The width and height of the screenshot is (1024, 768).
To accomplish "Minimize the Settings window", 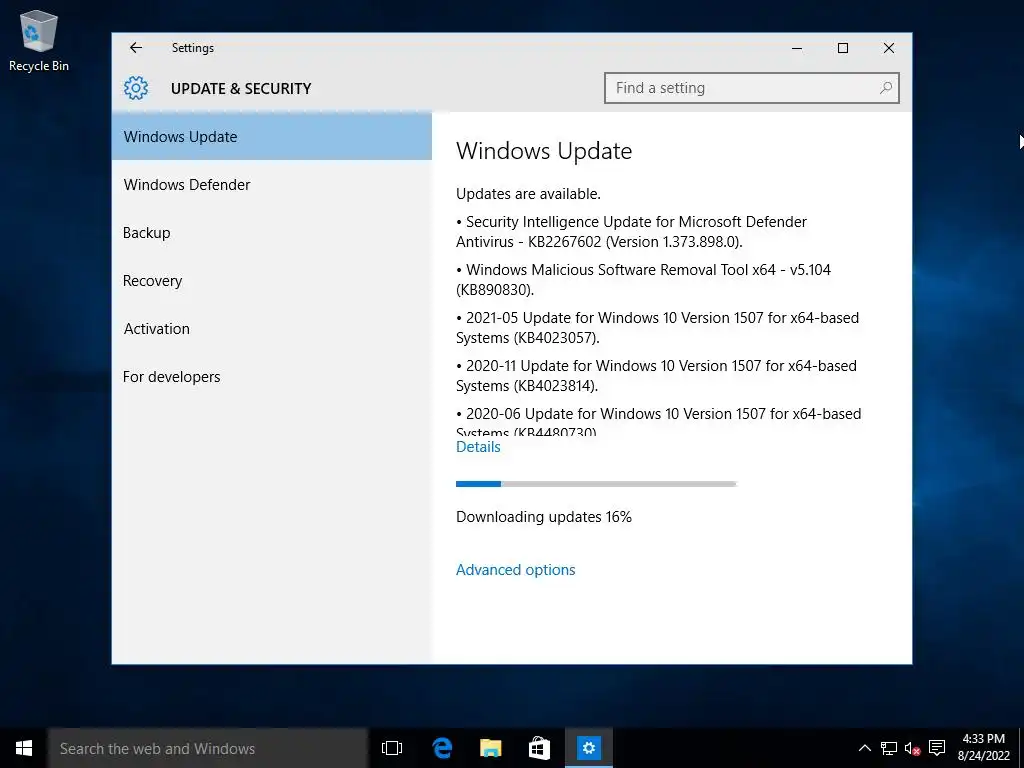I will 797,48.
